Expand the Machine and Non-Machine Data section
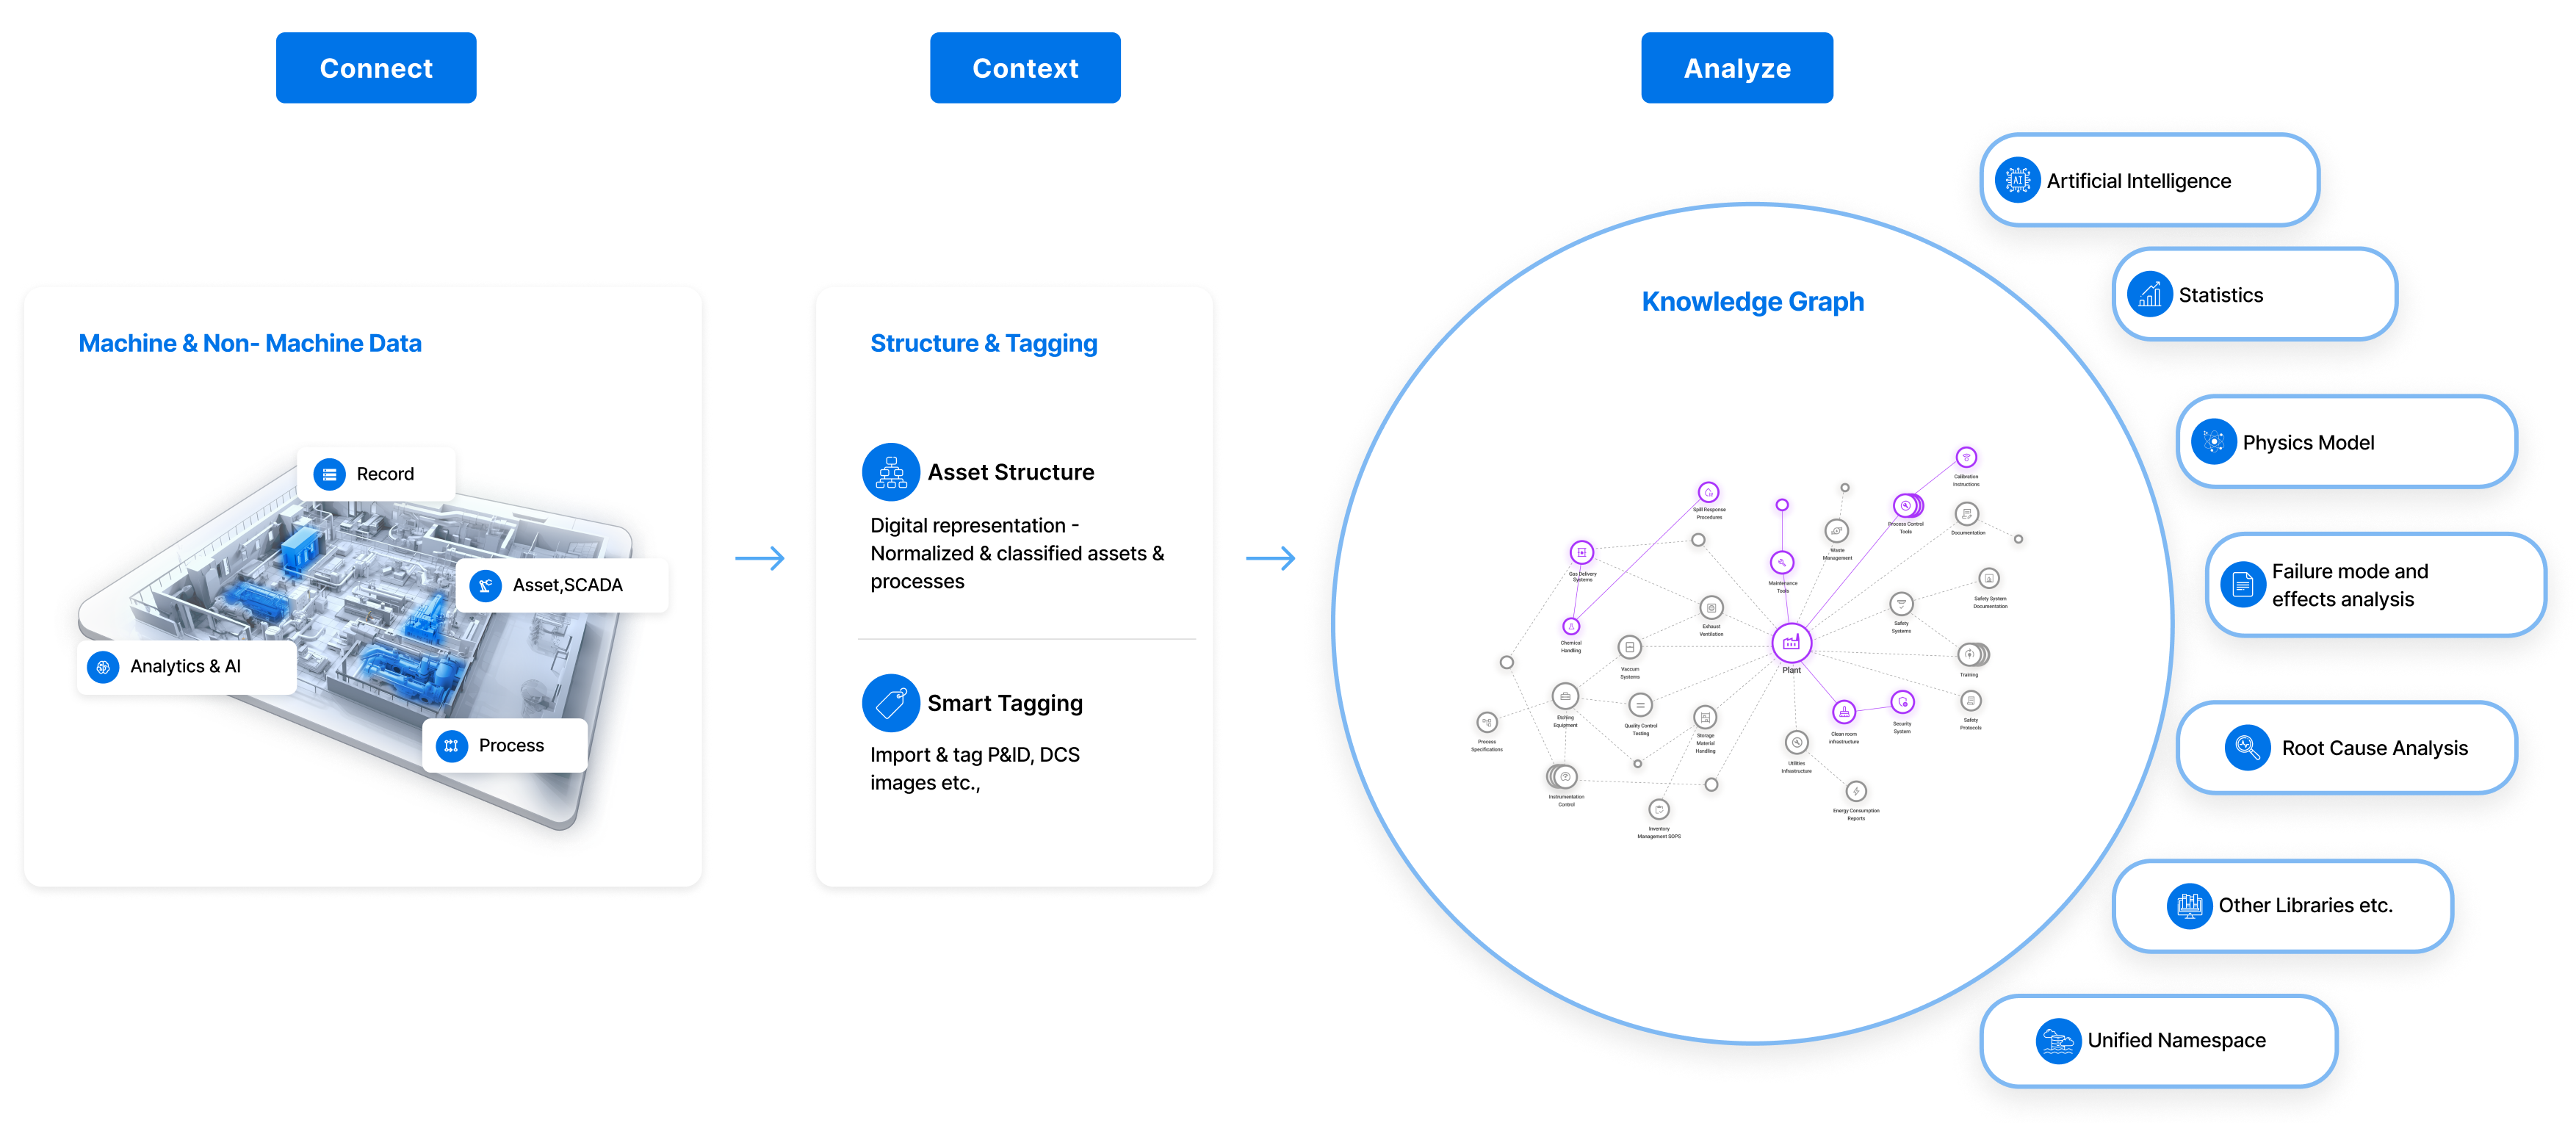The height and width of the screenshot is (1123, 2576). (246, 343)
